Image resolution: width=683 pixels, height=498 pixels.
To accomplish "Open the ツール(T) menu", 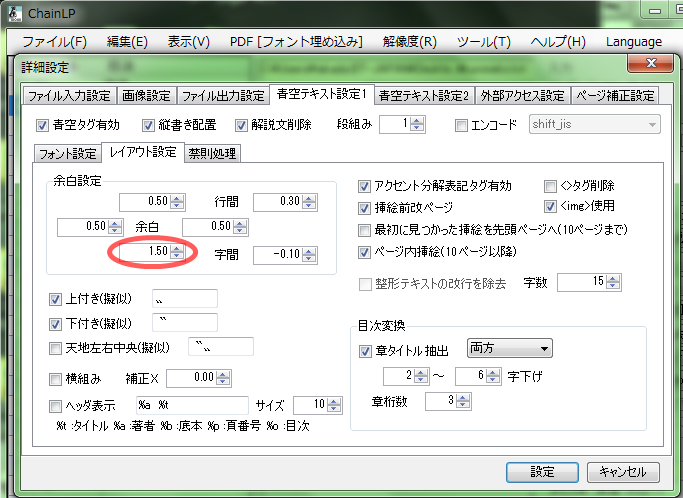I will [x=484, y=42].
